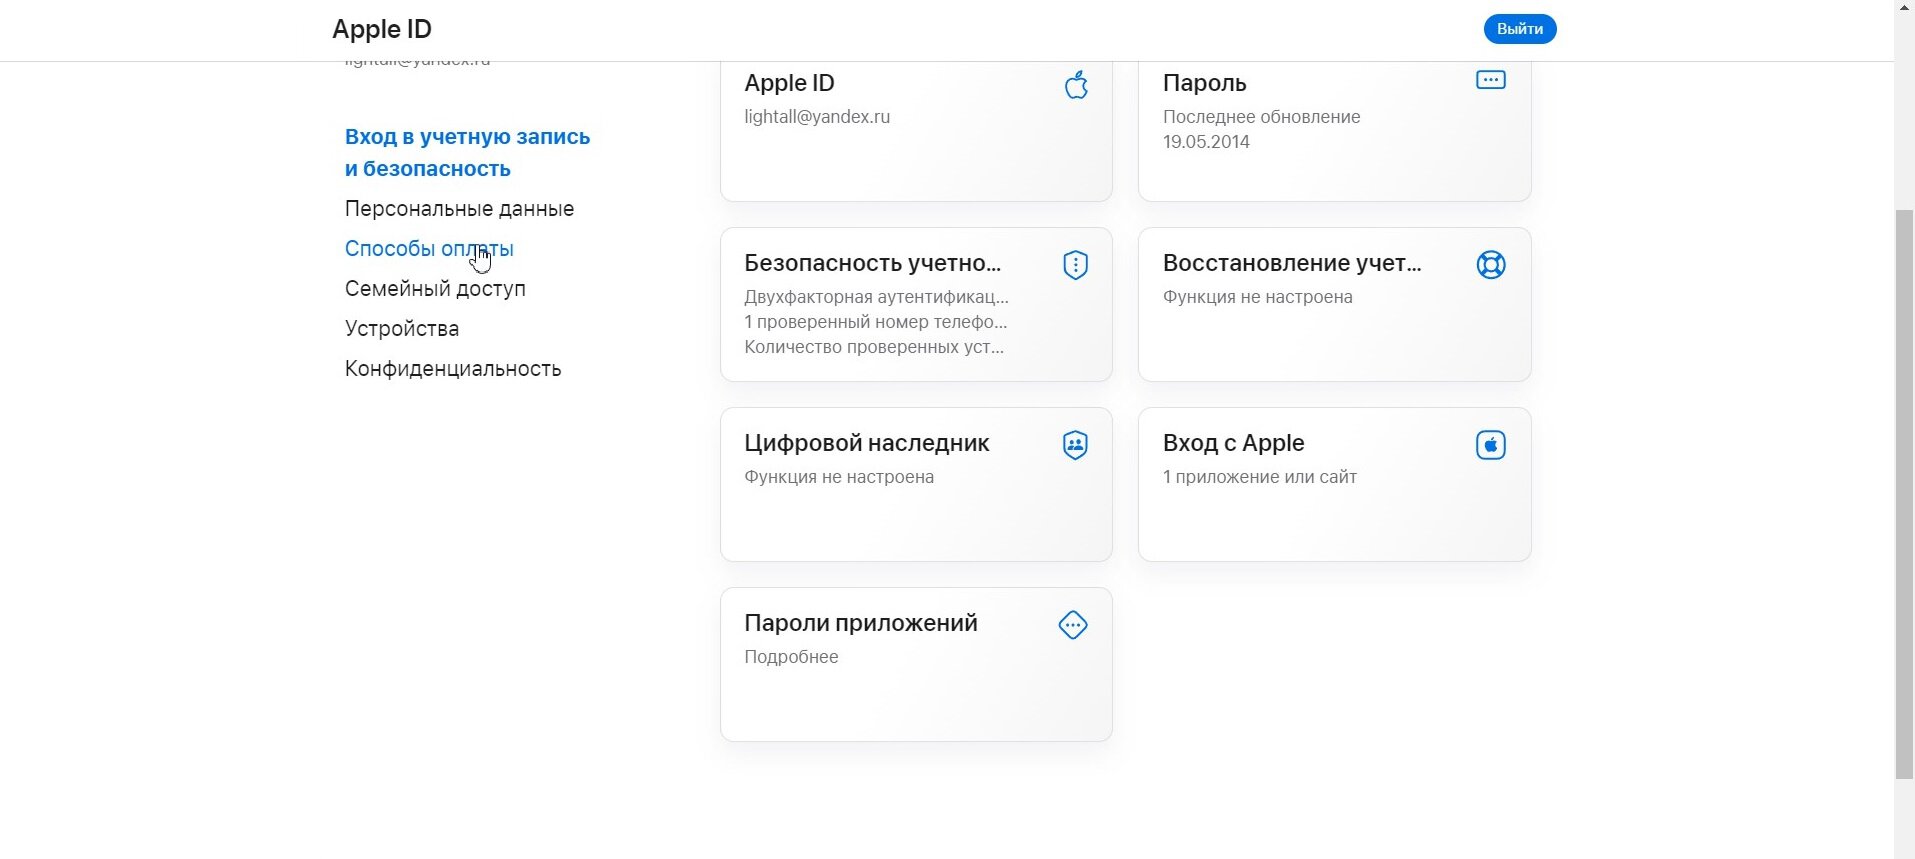The image size is (1915, 859).
Task: Click Последнее обновление 19.05.2014 text
Action: click(x=1261, y=129)
